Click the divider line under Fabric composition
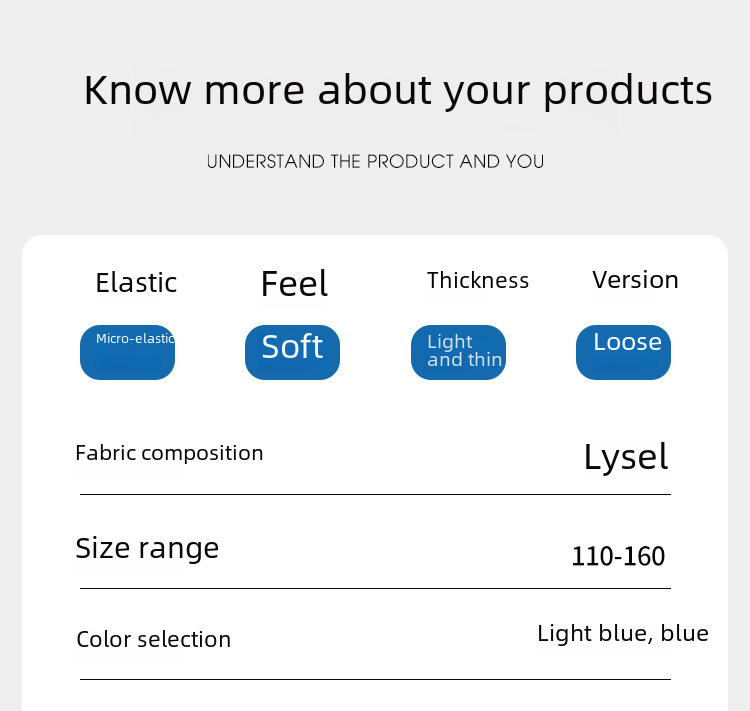Screen dimensions: 750x711 point(375,494)
